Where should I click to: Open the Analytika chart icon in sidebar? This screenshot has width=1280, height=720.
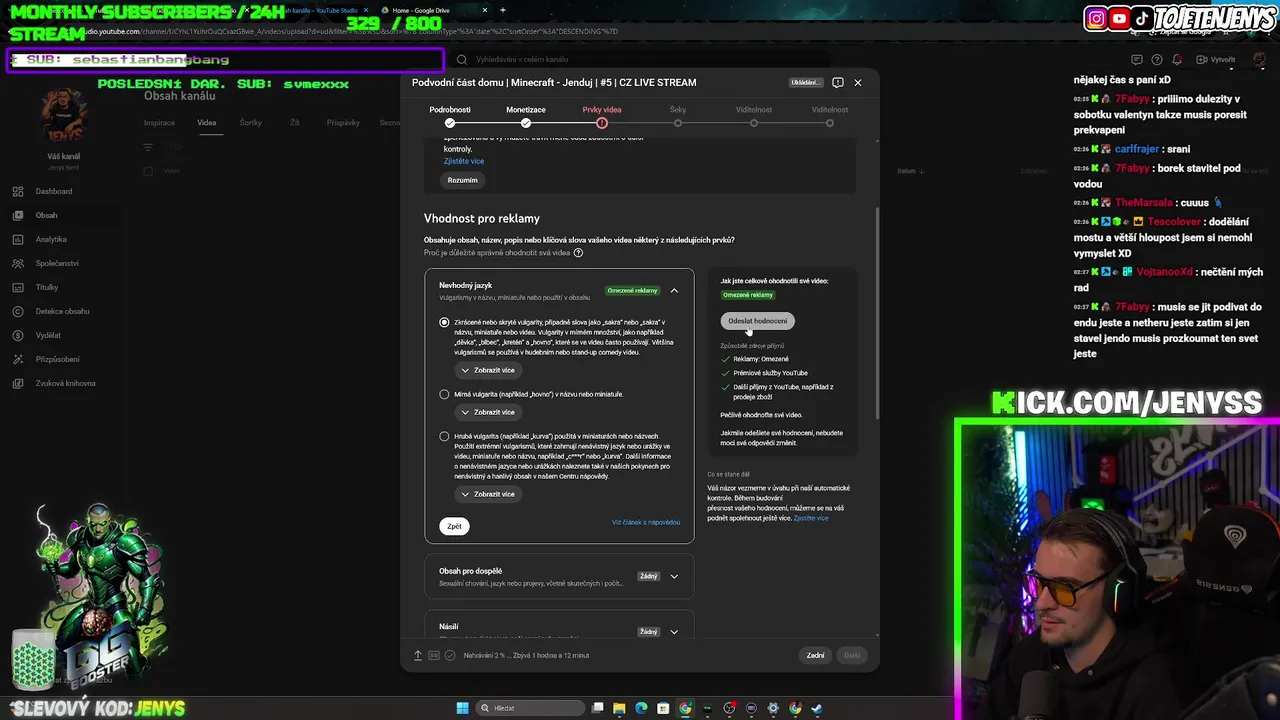[x=18, y=239]
